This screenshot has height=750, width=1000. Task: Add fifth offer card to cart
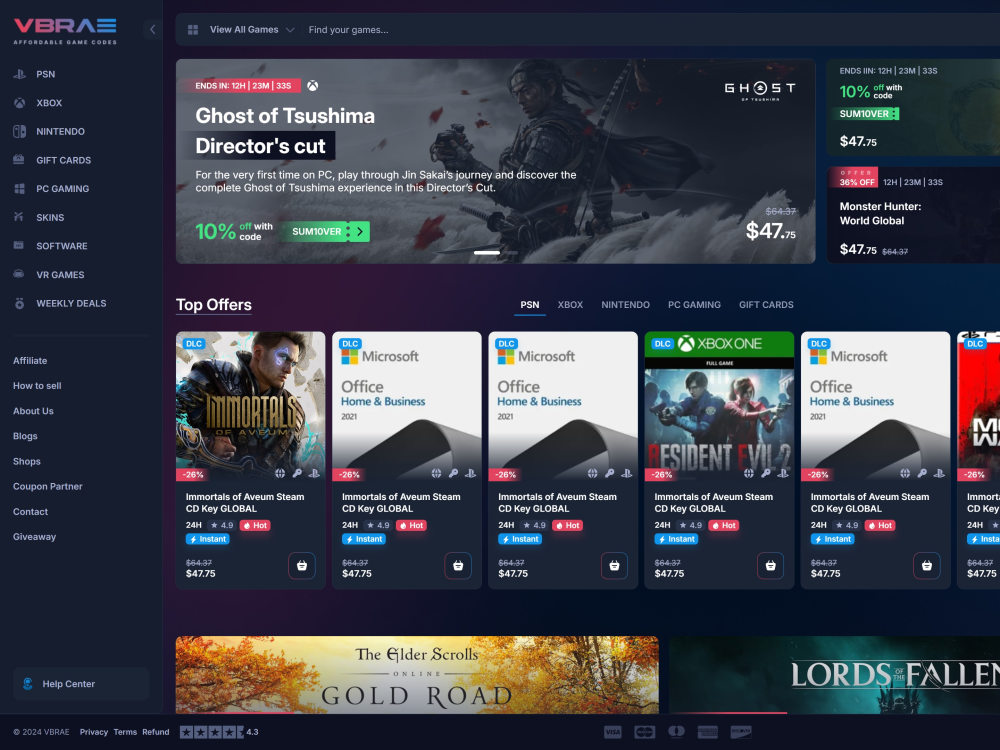pyautogui.click(x=927, y=566)
